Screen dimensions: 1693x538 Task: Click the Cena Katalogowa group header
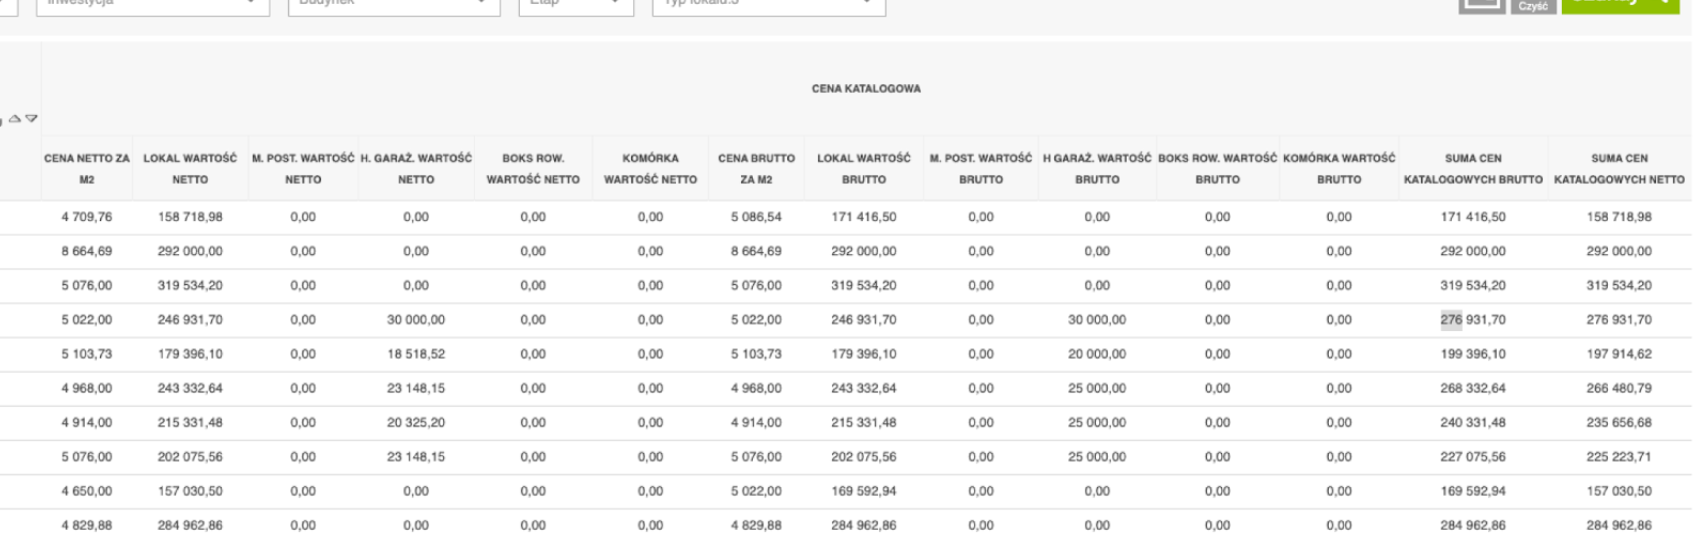pyautogui.click(x=866, y=89)
